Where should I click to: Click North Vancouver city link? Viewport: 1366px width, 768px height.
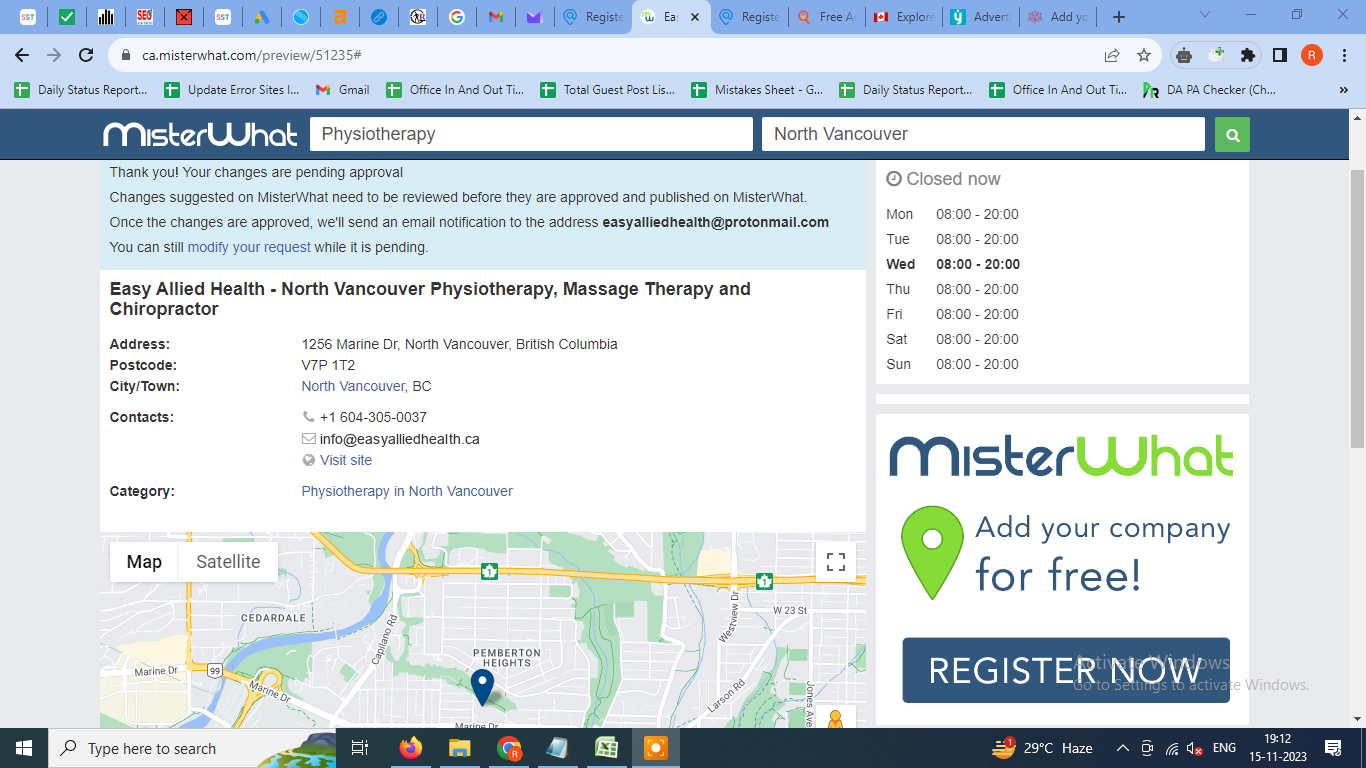354,386
